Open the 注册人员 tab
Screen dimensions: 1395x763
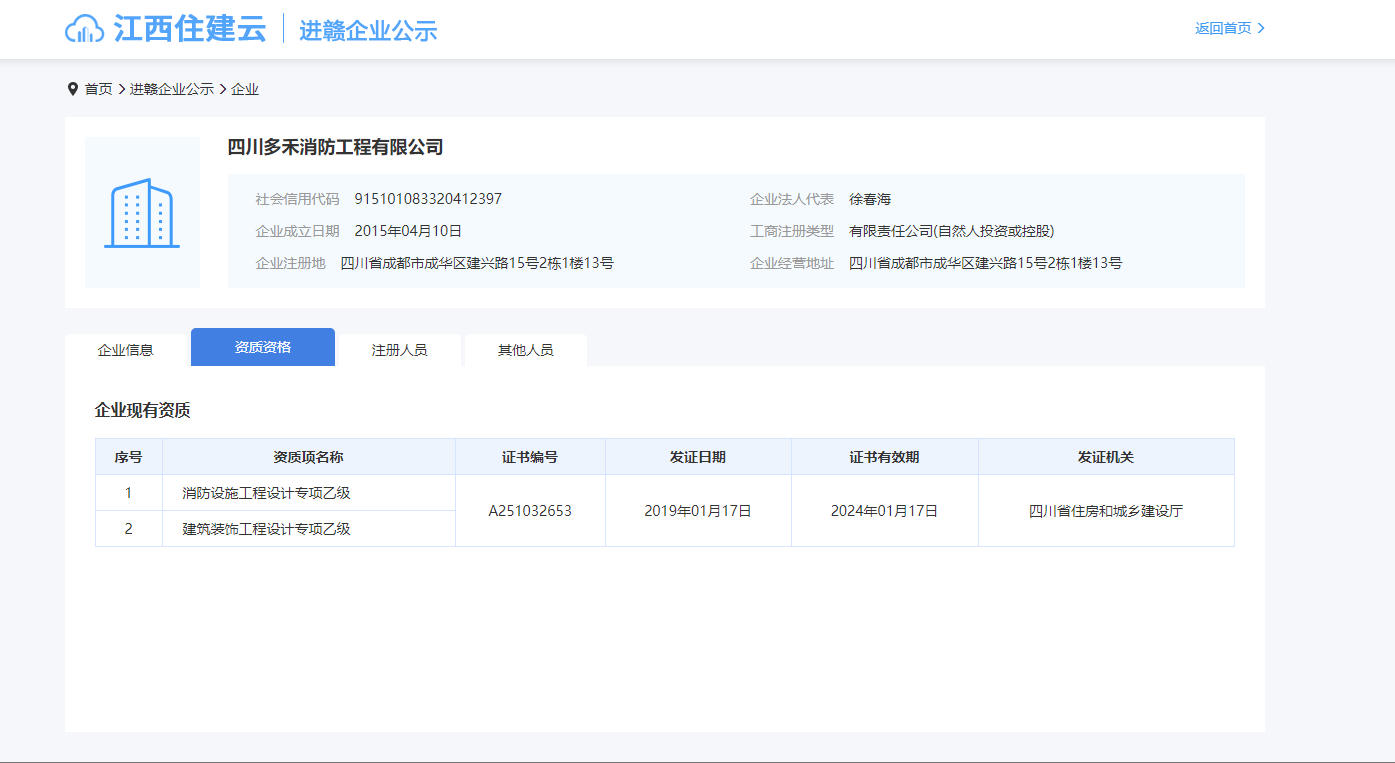pyautogui.click(x=399, y=350)
